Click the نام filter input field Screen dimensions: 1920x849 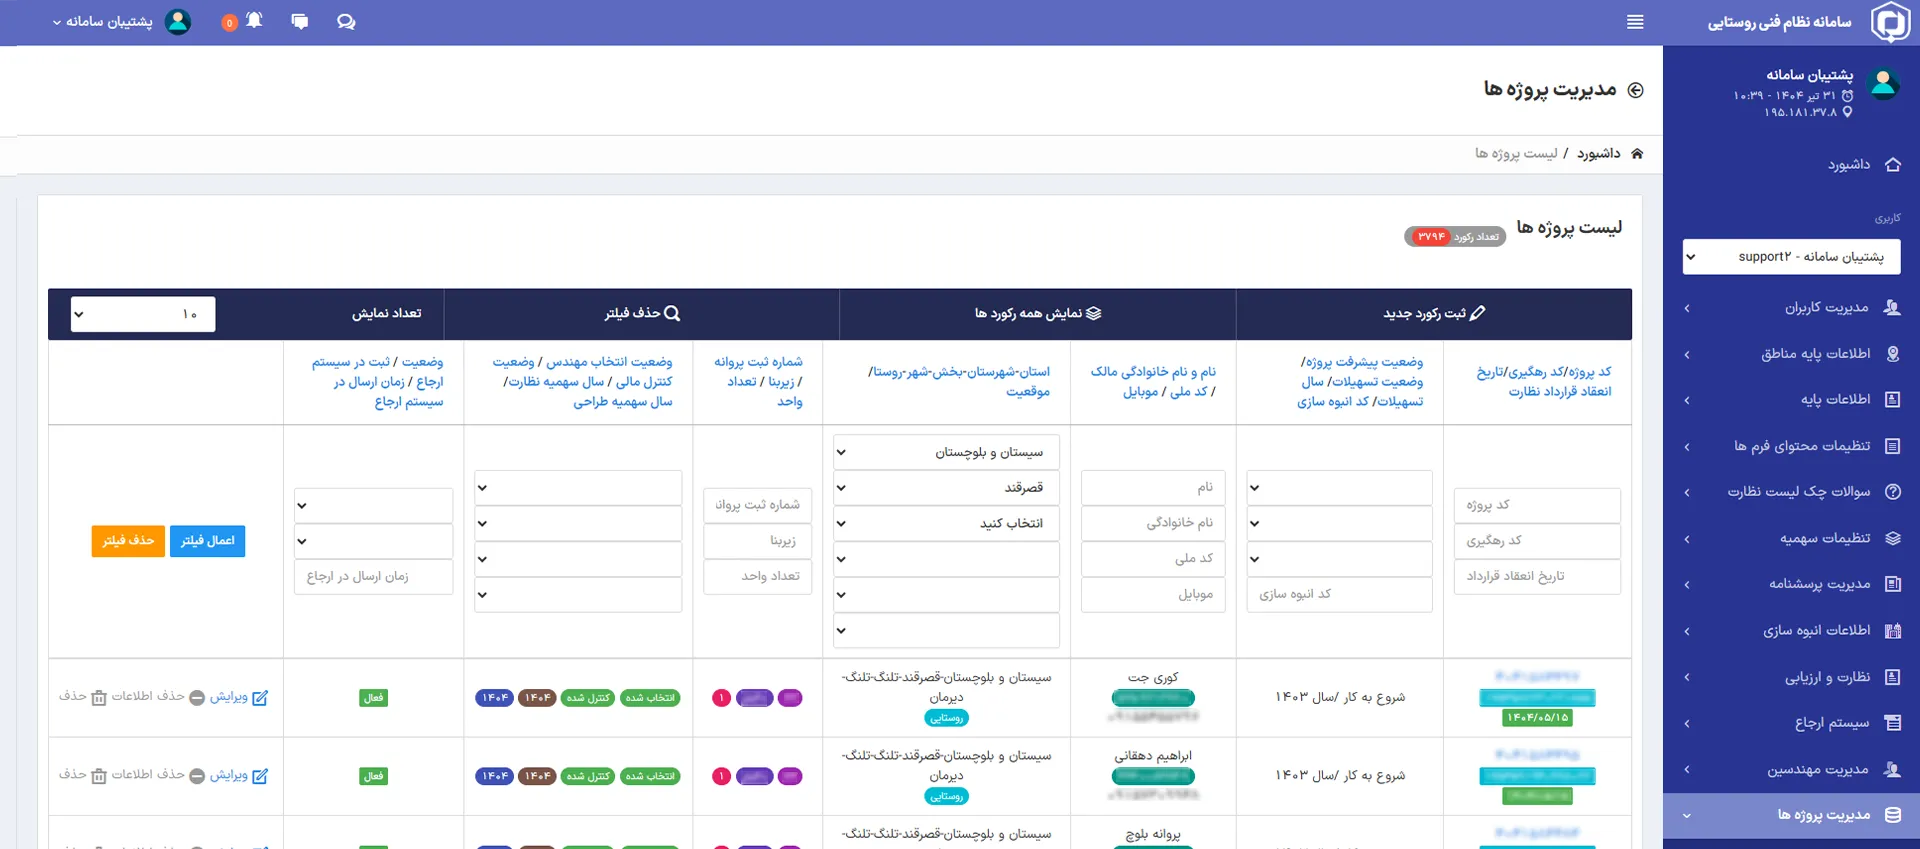[1153, 487]
